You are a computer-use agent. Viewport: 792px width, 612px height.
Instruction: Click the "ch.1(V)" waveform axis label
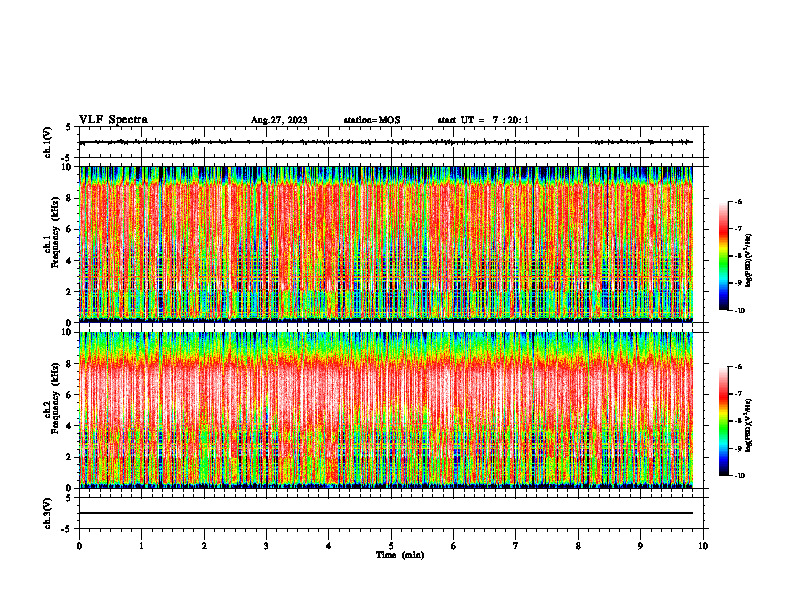point(48,142)
